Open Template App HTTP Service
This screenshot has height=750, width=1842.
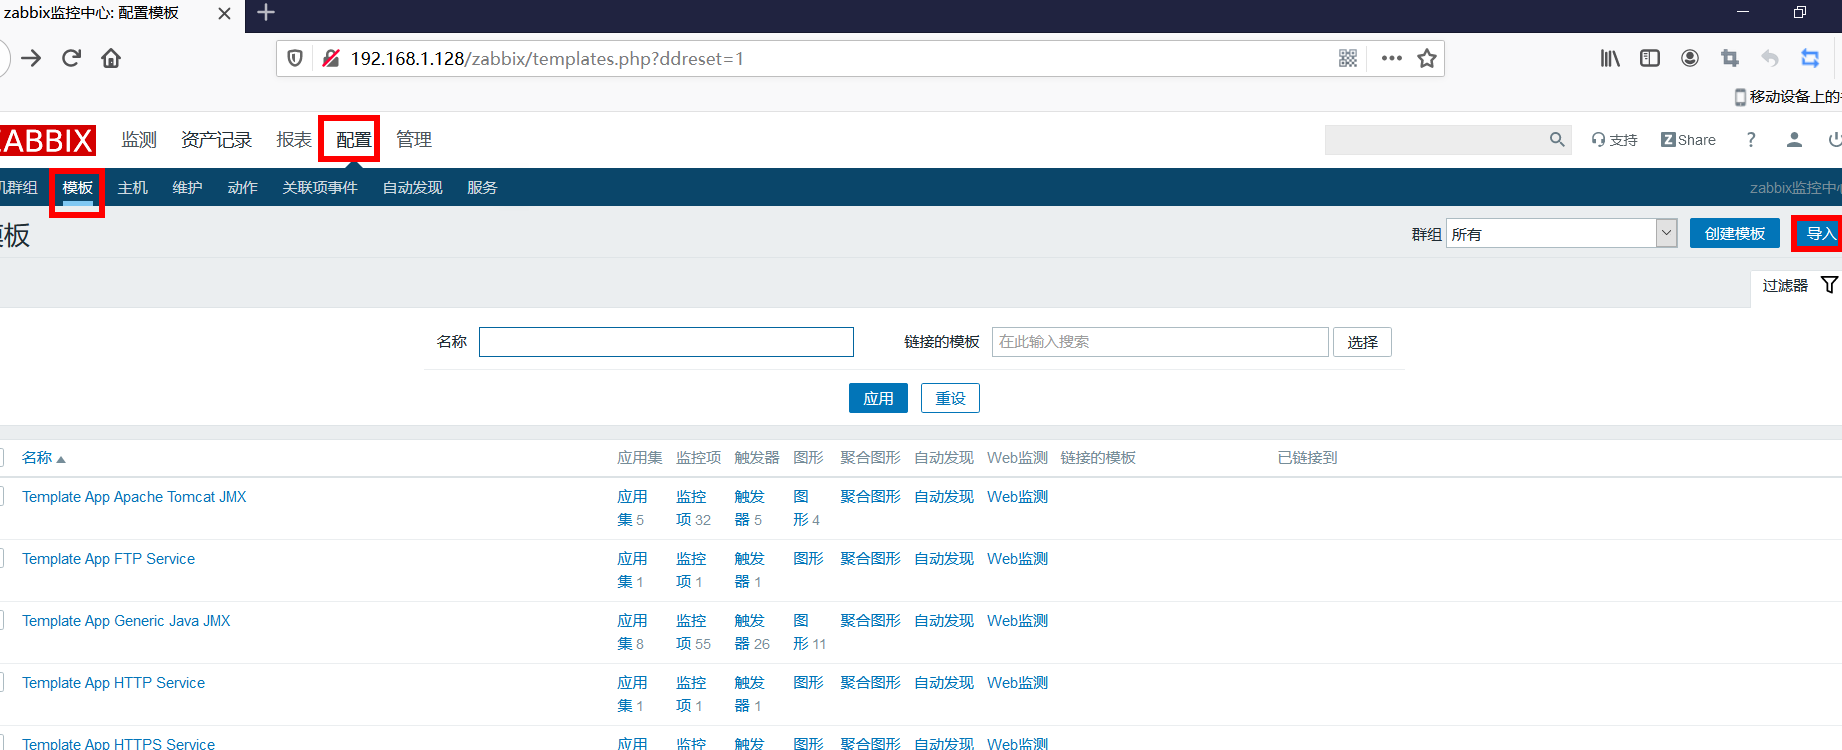[113, 683]
